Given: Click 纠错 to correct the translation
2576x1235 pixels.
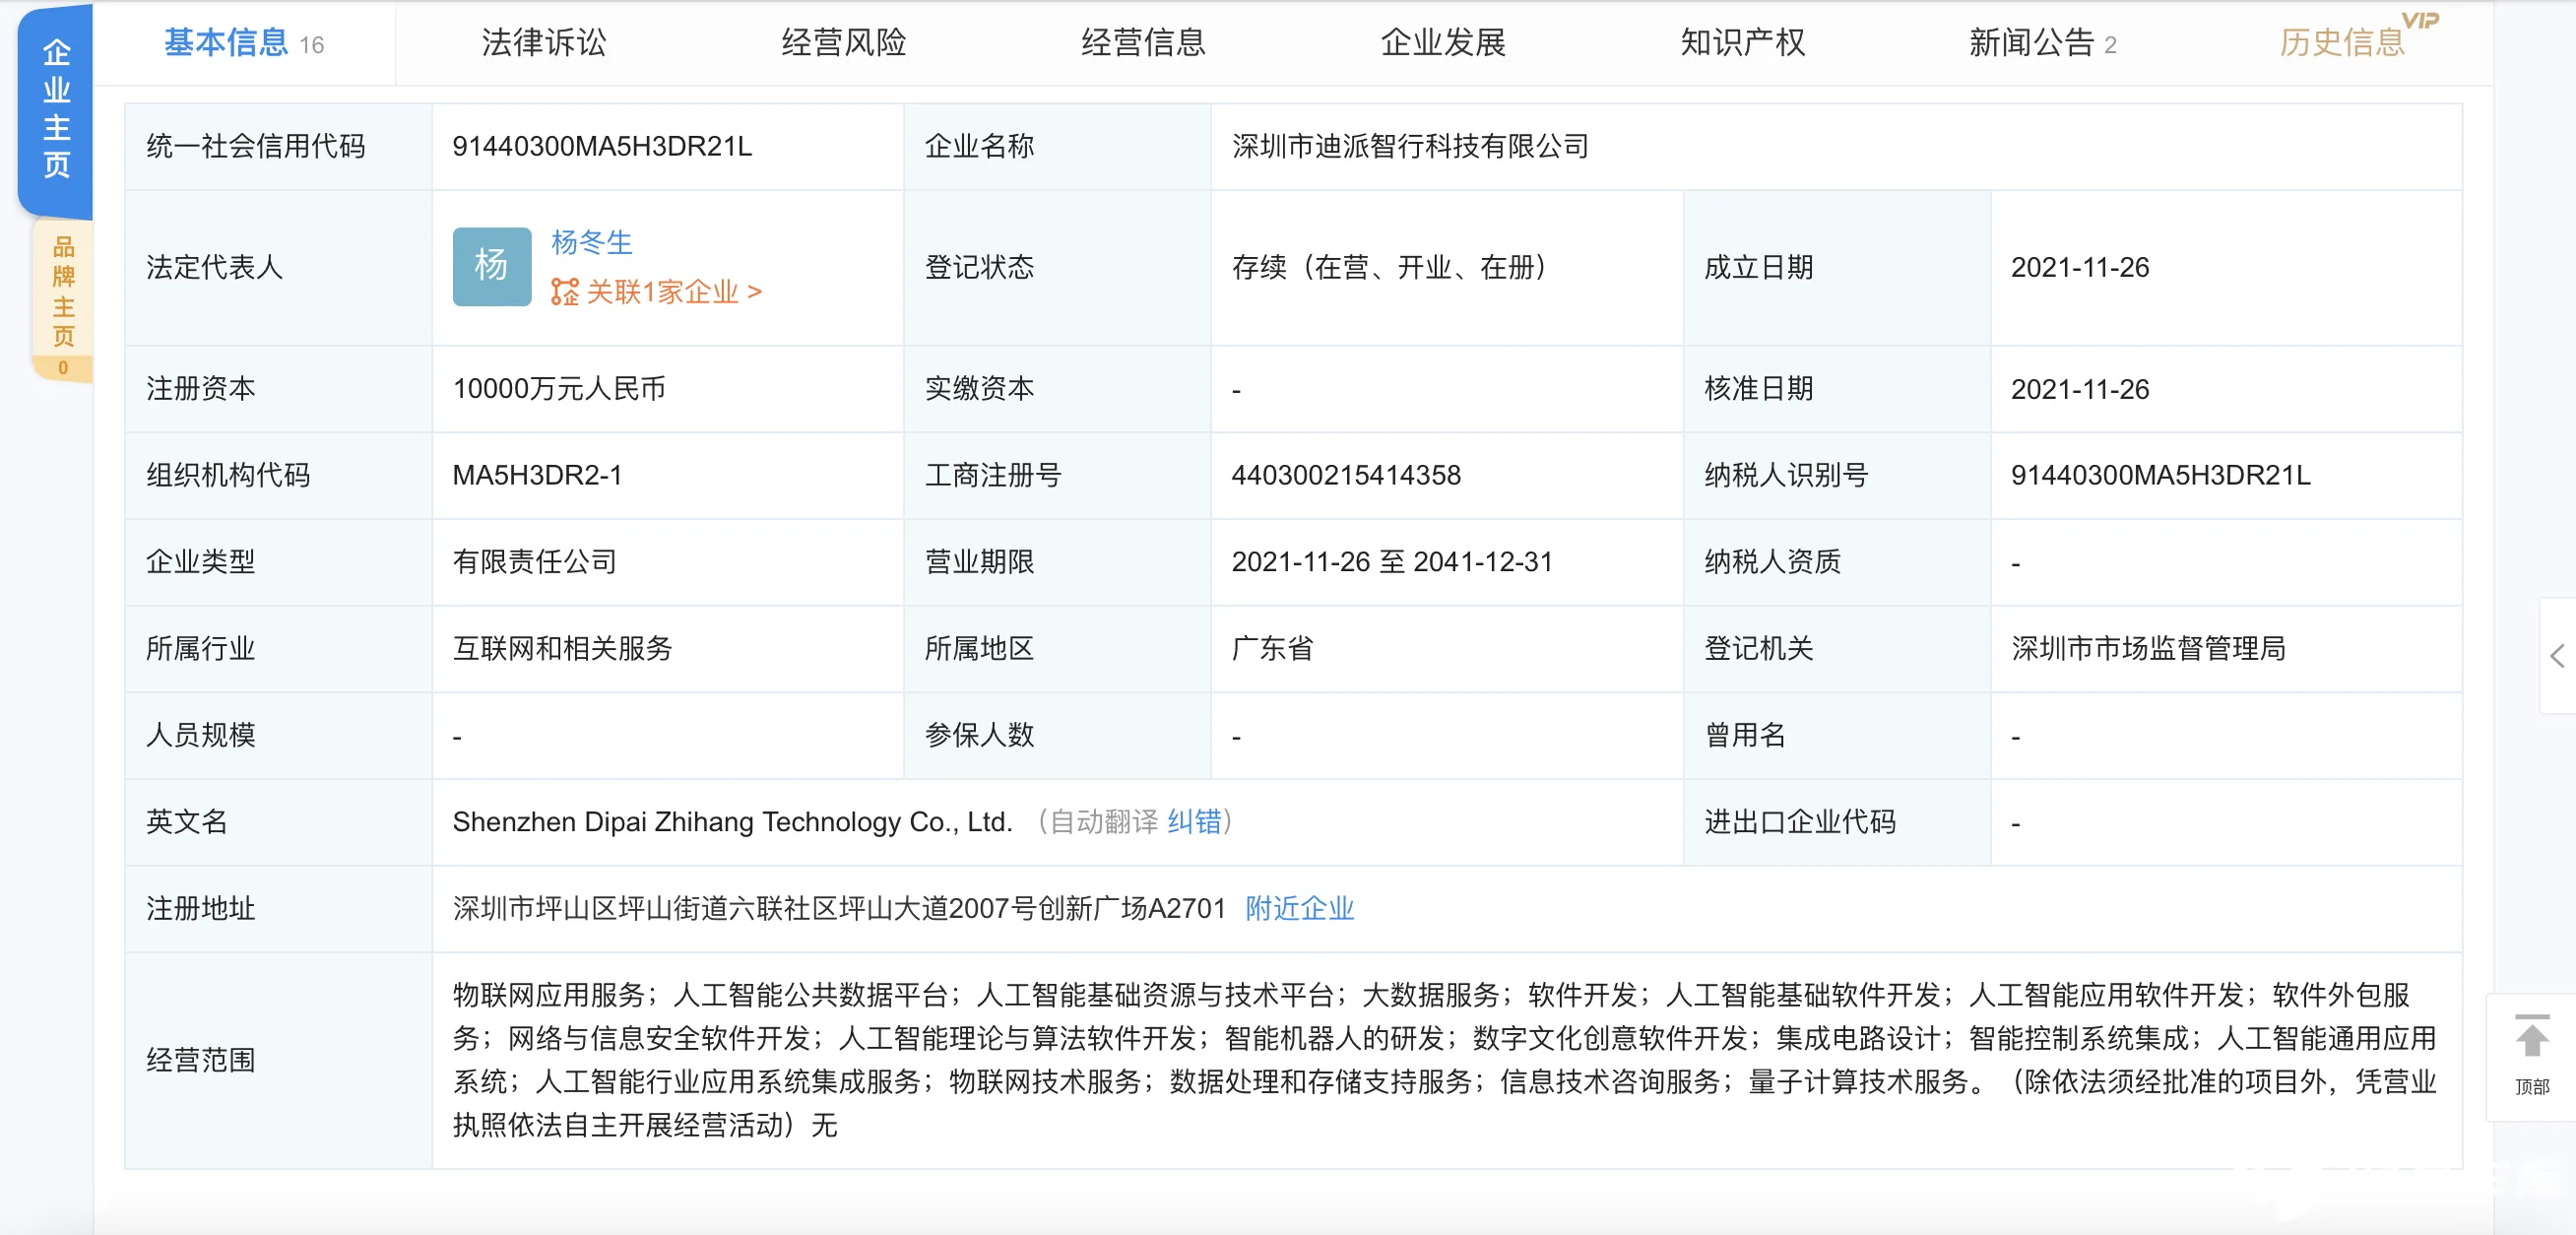Looking at the screenshot, I should 1194,822.
